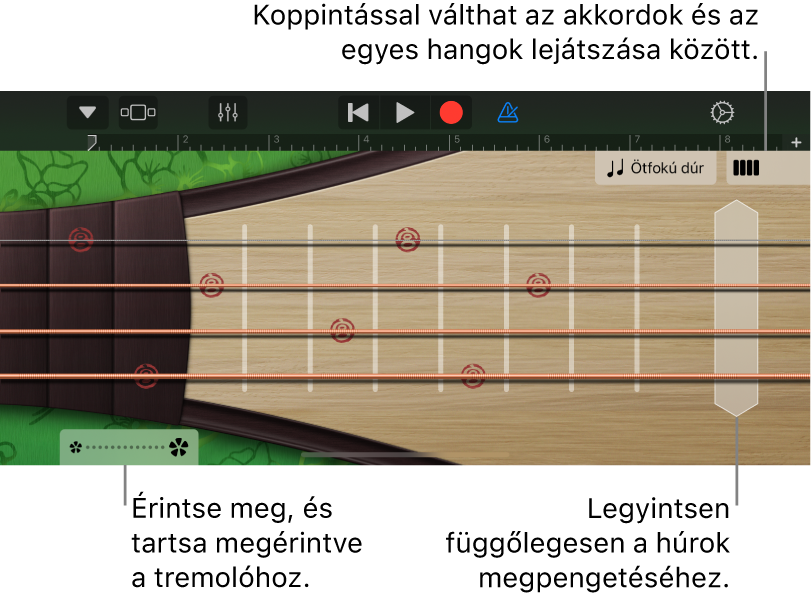Click bar 4 on the ruler
811x604 pixels.
pos(366,140)
